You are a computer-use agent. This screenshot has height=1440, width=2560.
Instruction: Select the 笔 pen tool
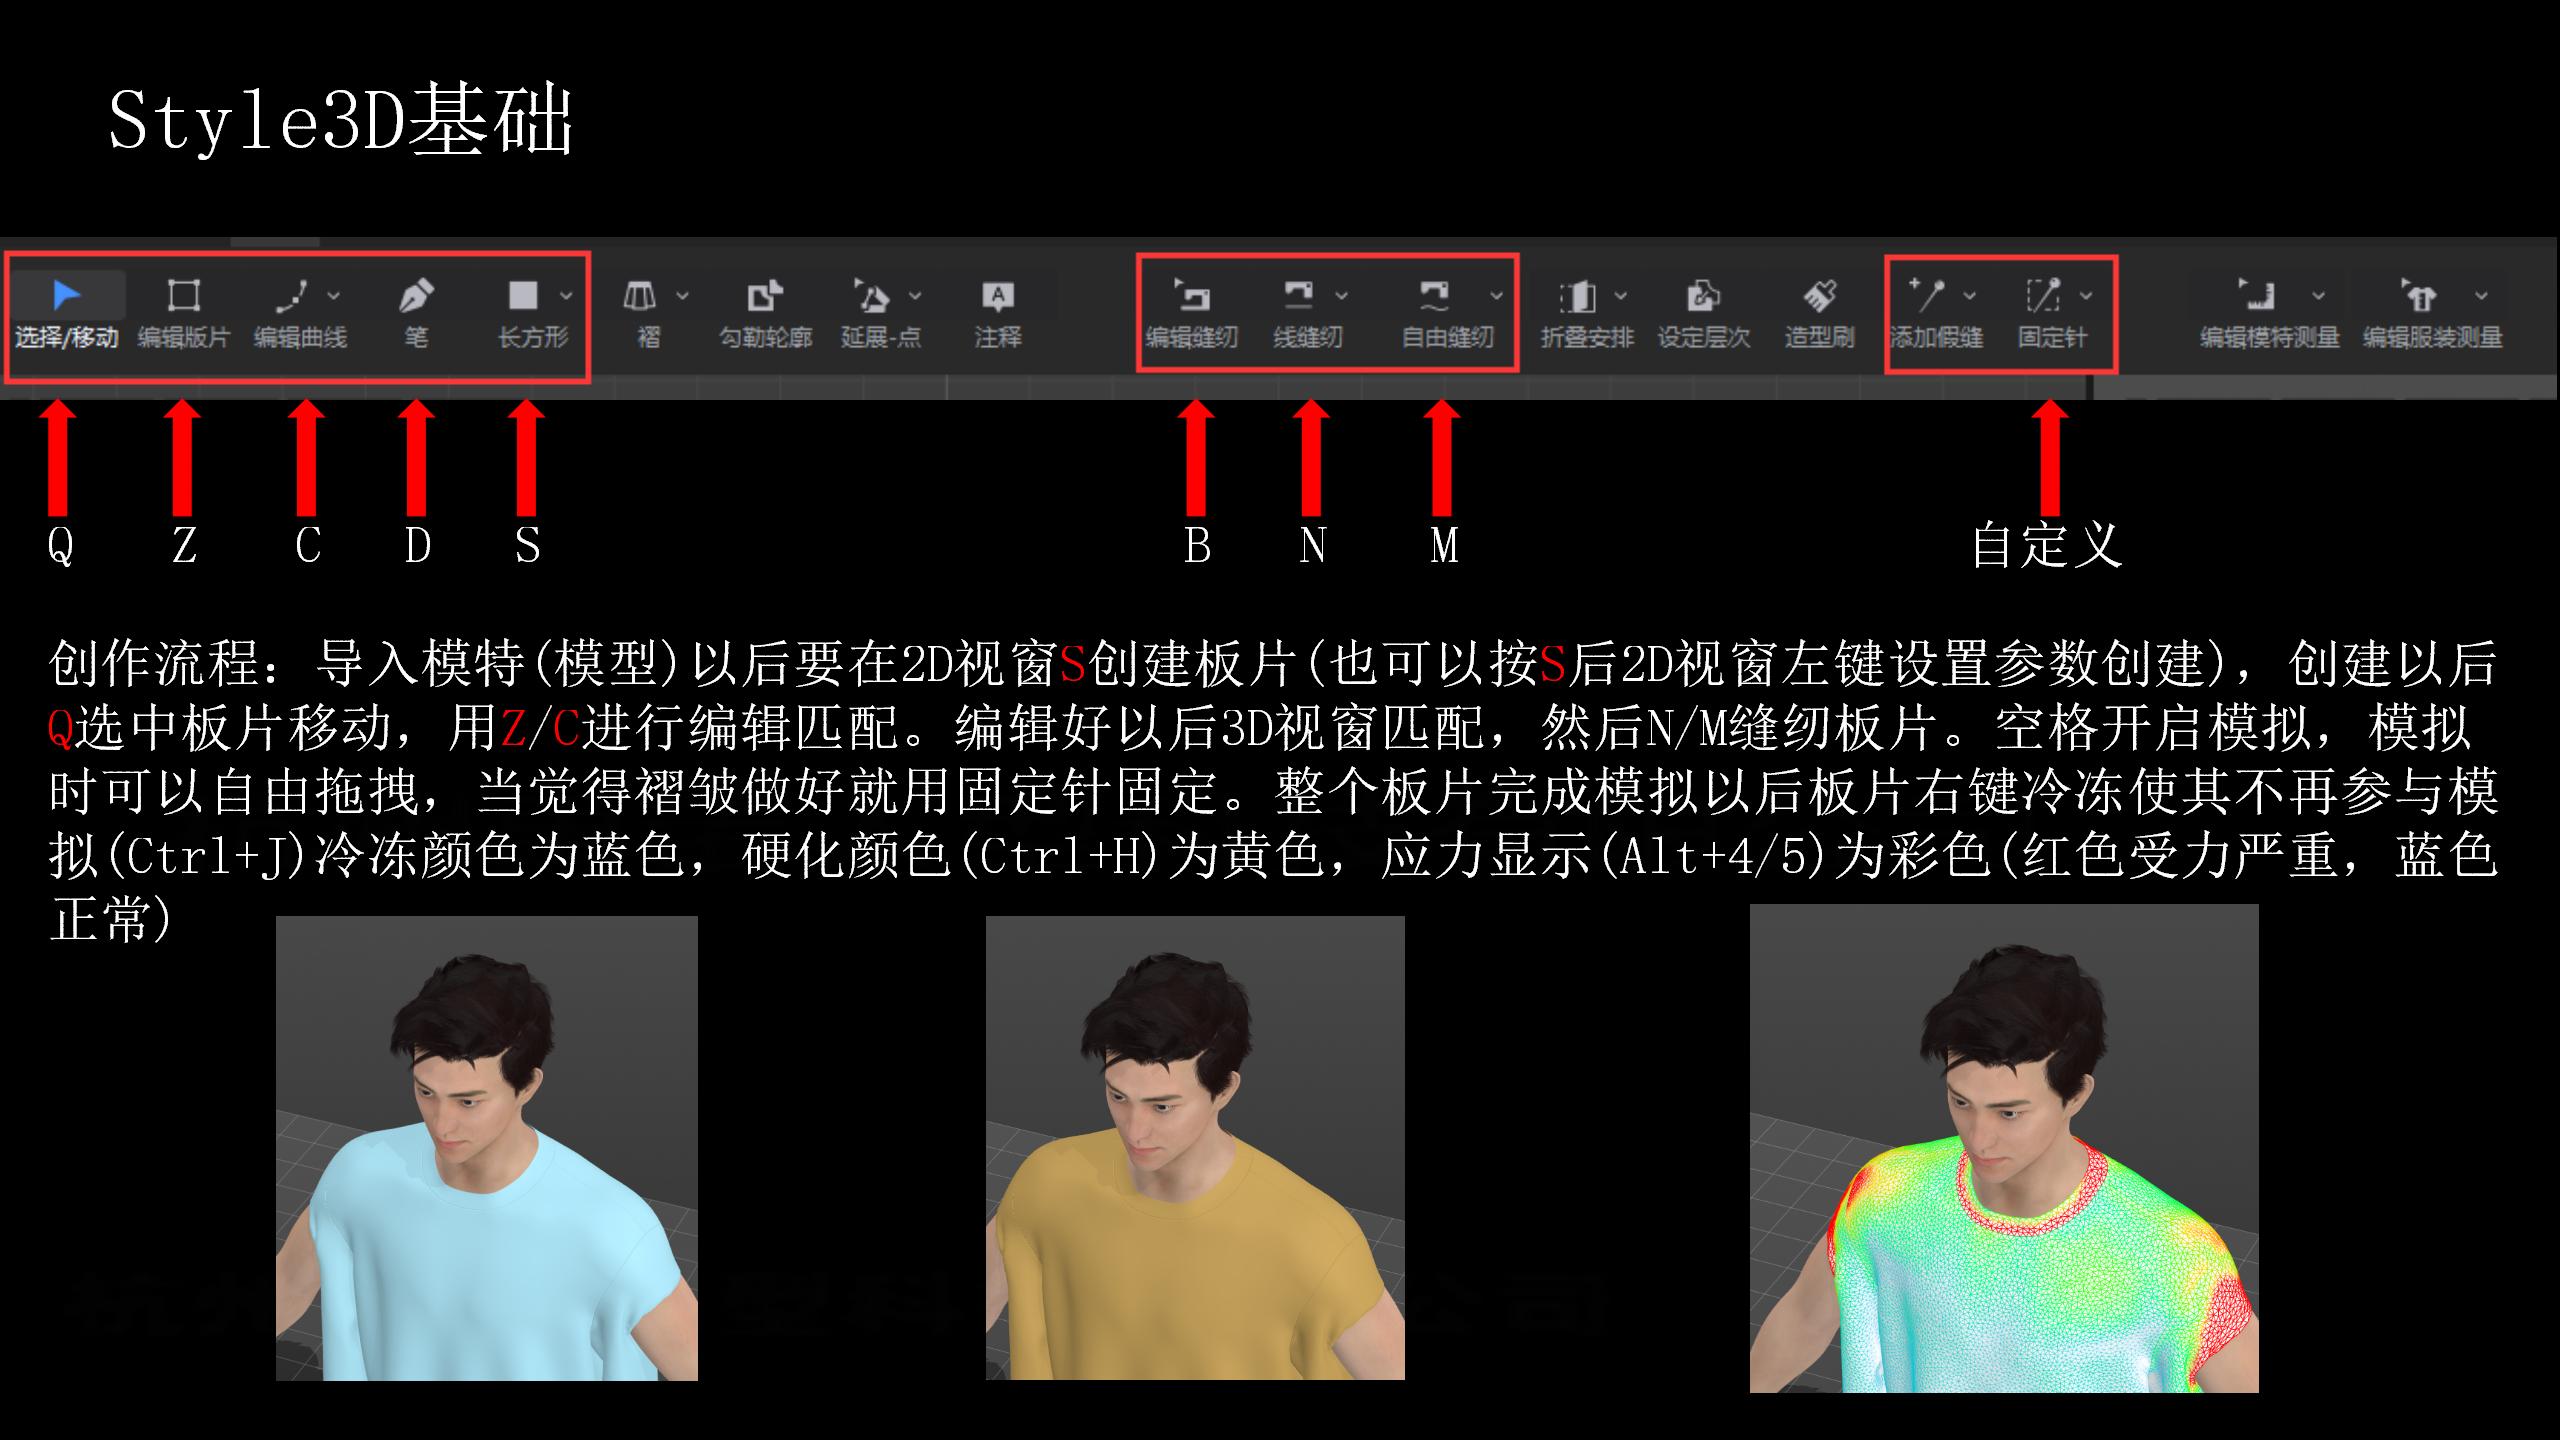click(416, 312)
